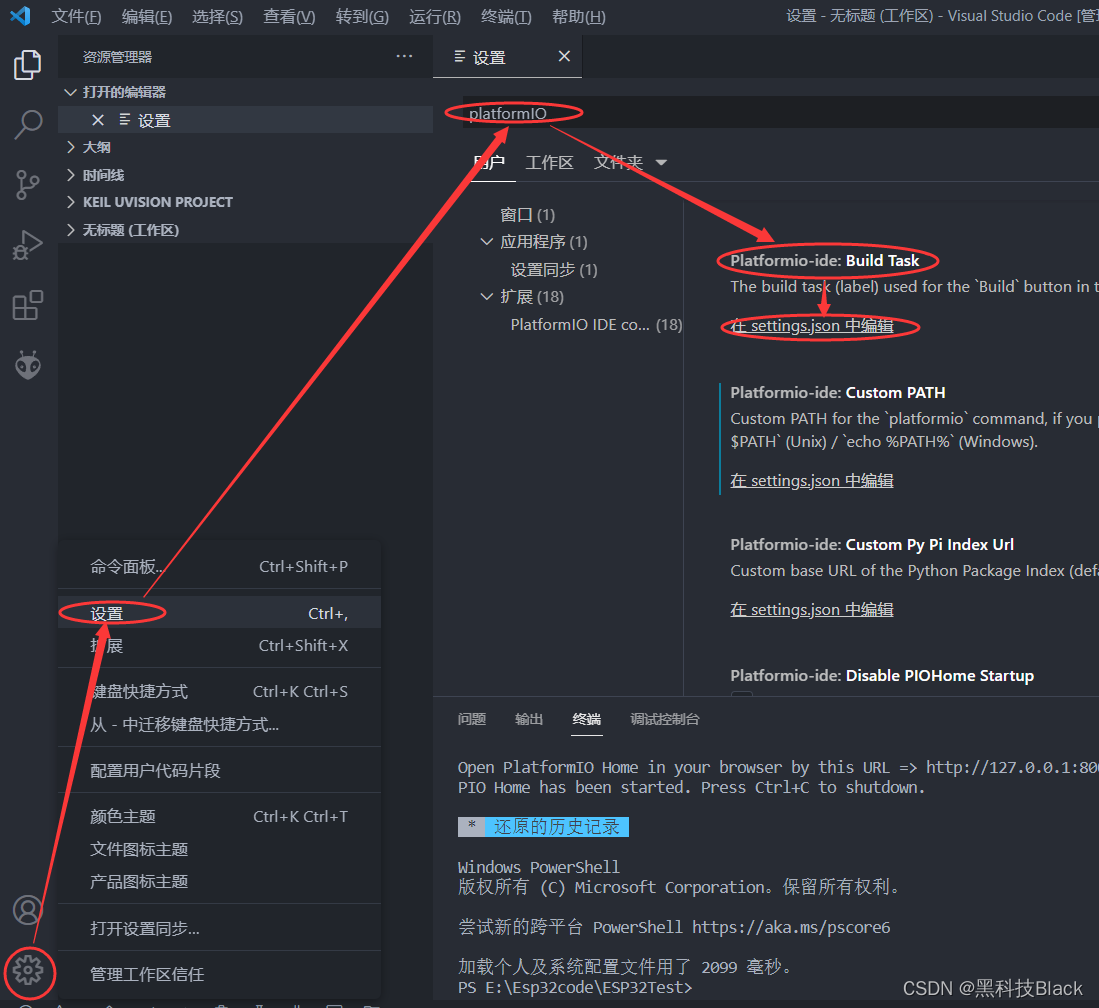This screenshot has width=1099, height=1008.
Task: Click the Platformio-ide: Custom PATH setting title
Action: pyautogui.click(x=838, y=393)
